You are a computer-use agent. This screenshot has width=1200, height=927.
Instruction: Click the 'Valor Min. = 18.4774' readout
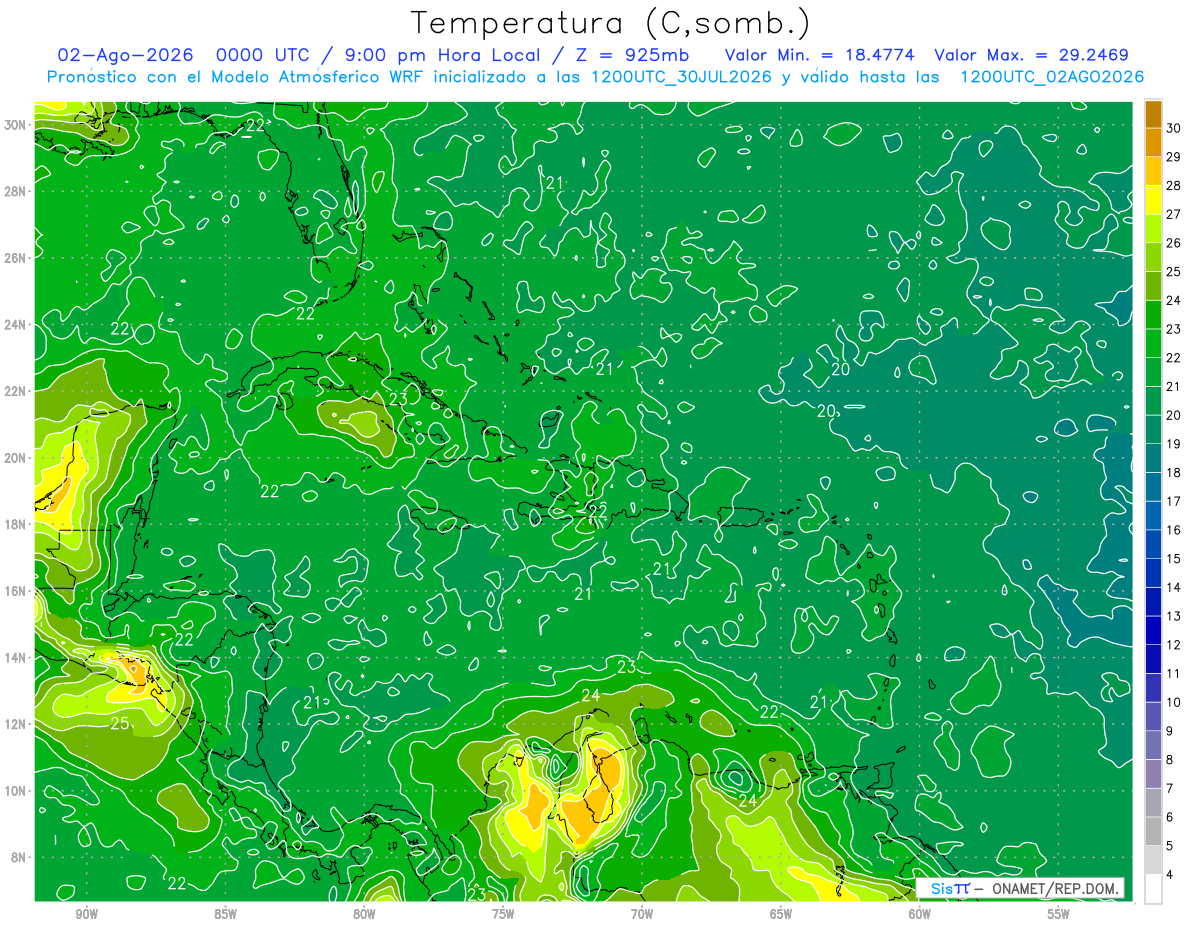click(x=819, y=55)
